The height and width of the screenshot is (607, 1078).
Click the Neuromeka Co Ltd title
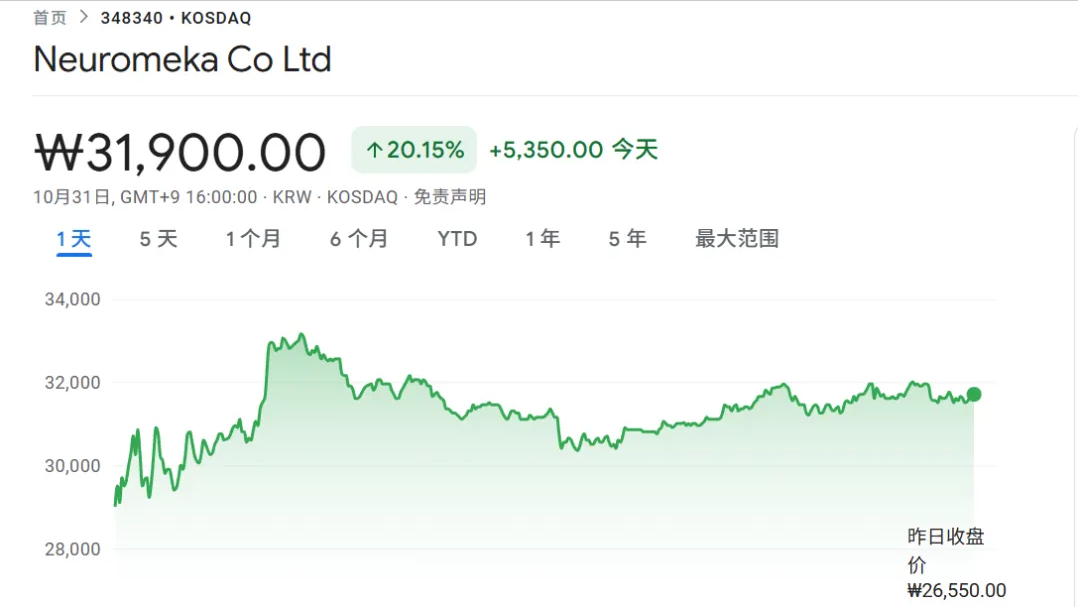182,60
